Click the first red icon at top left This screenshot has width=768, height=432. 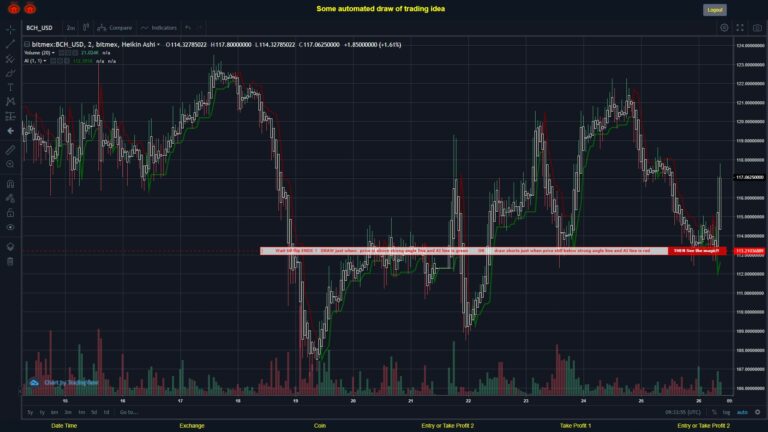click(x=14, y=8)
